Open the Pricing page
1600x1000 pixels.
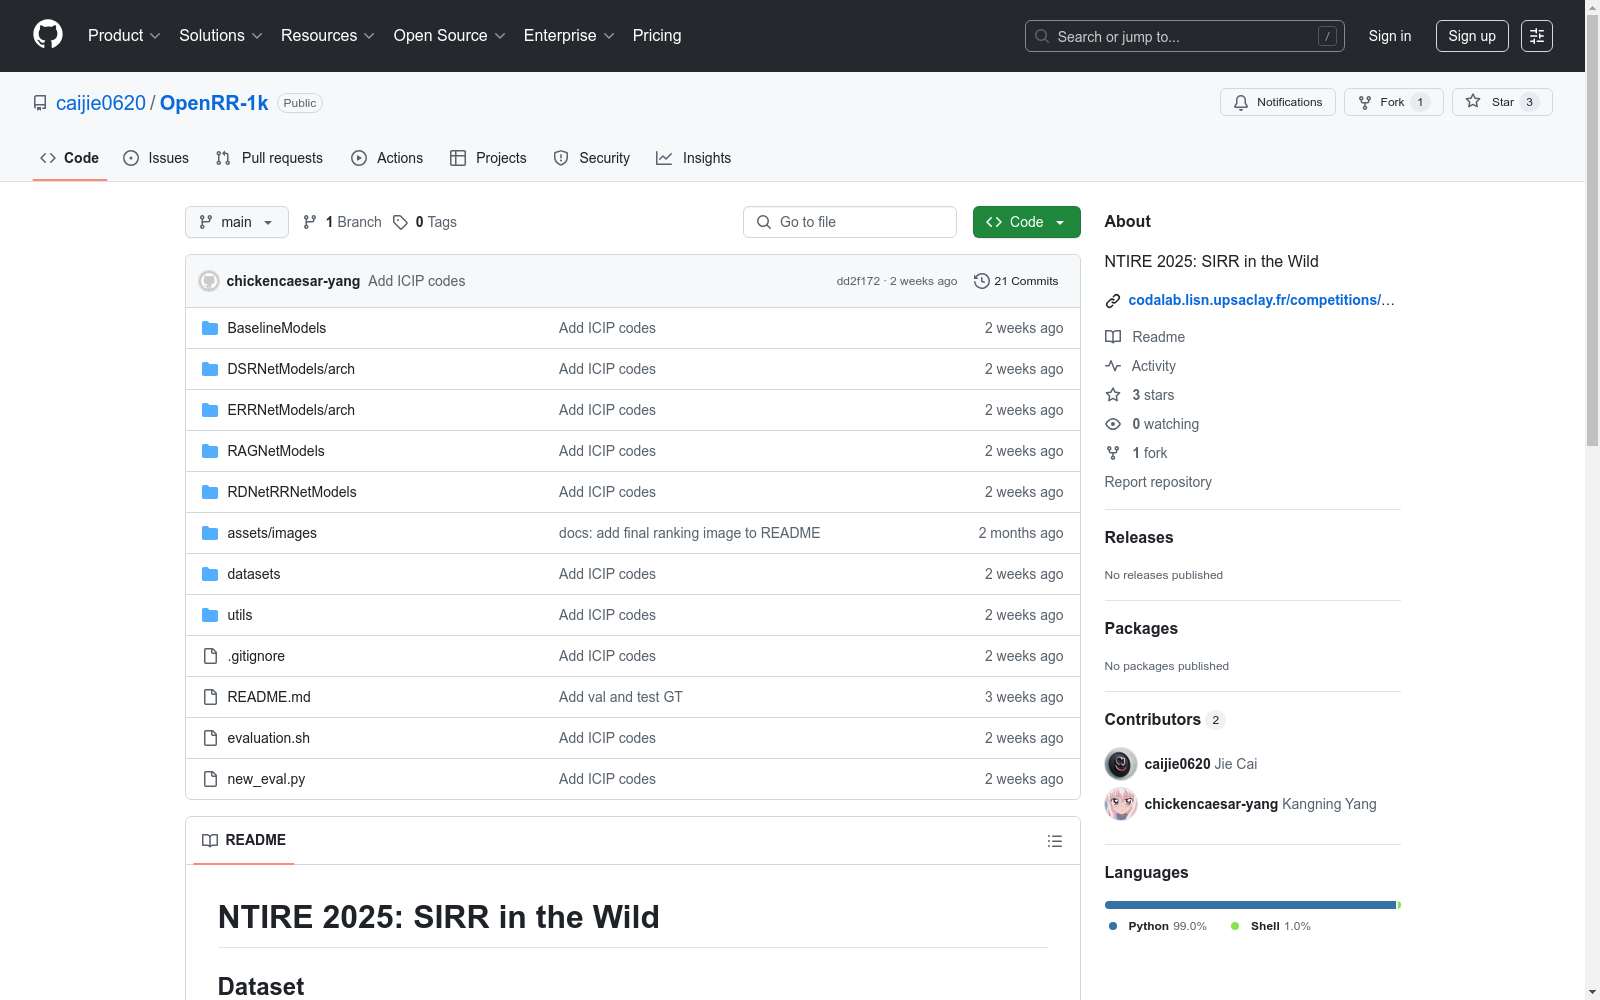click(657, 36)
